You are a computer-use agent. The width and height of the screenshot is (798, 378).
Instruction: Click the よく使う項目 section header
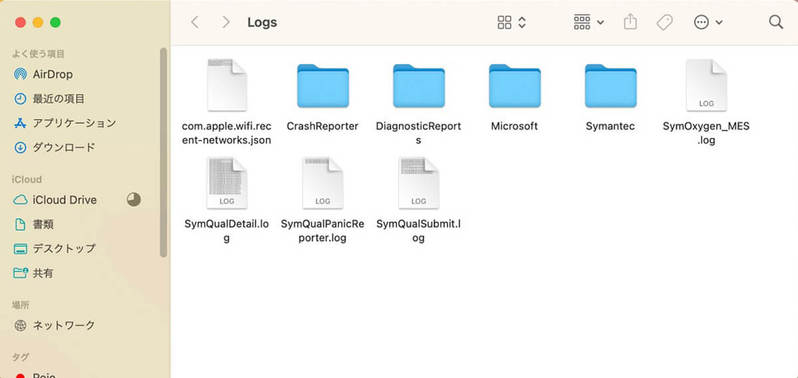tap(38, 54)
